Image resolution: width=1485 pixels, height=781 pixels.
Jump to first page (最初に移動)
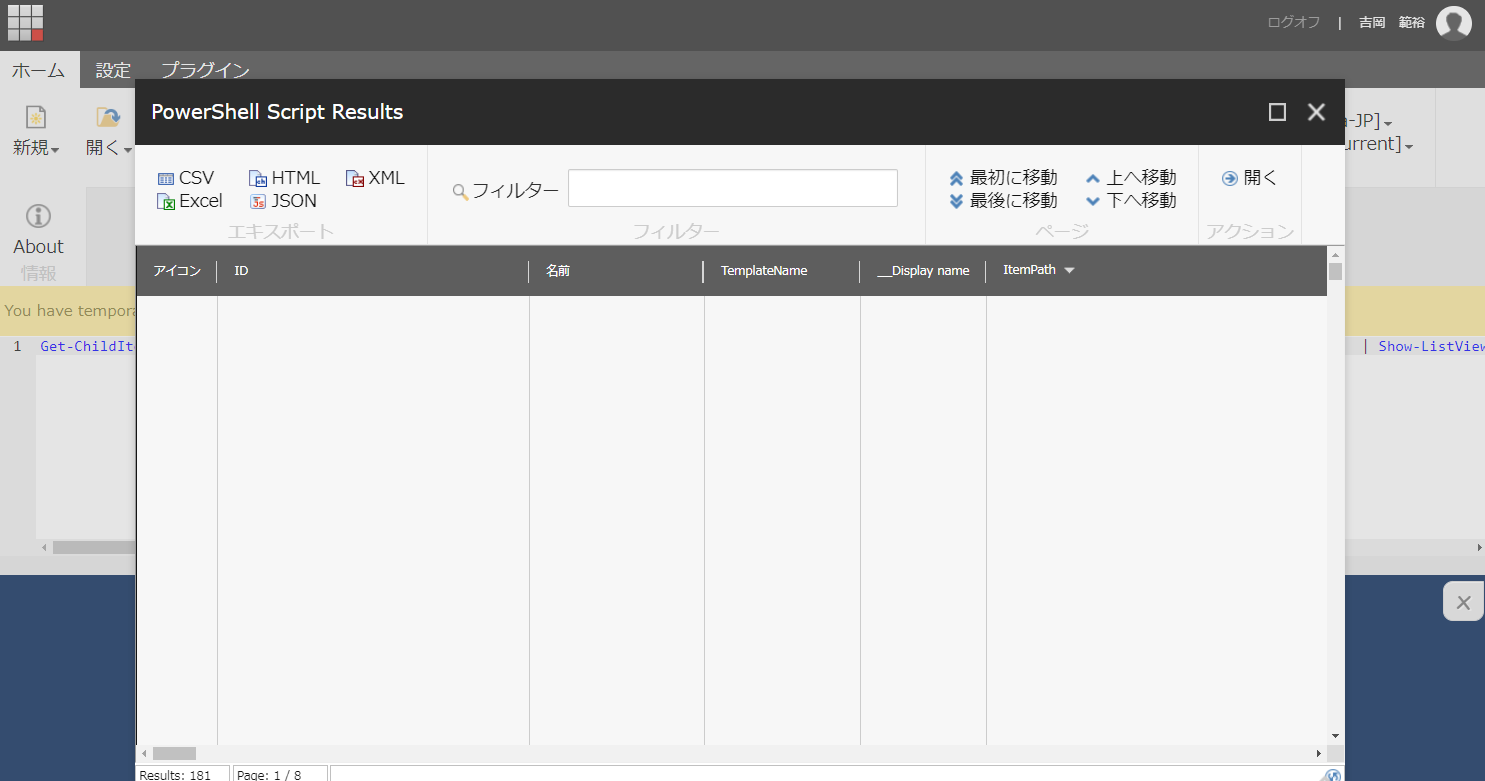pyautogui.click(x=1002, y=178)
